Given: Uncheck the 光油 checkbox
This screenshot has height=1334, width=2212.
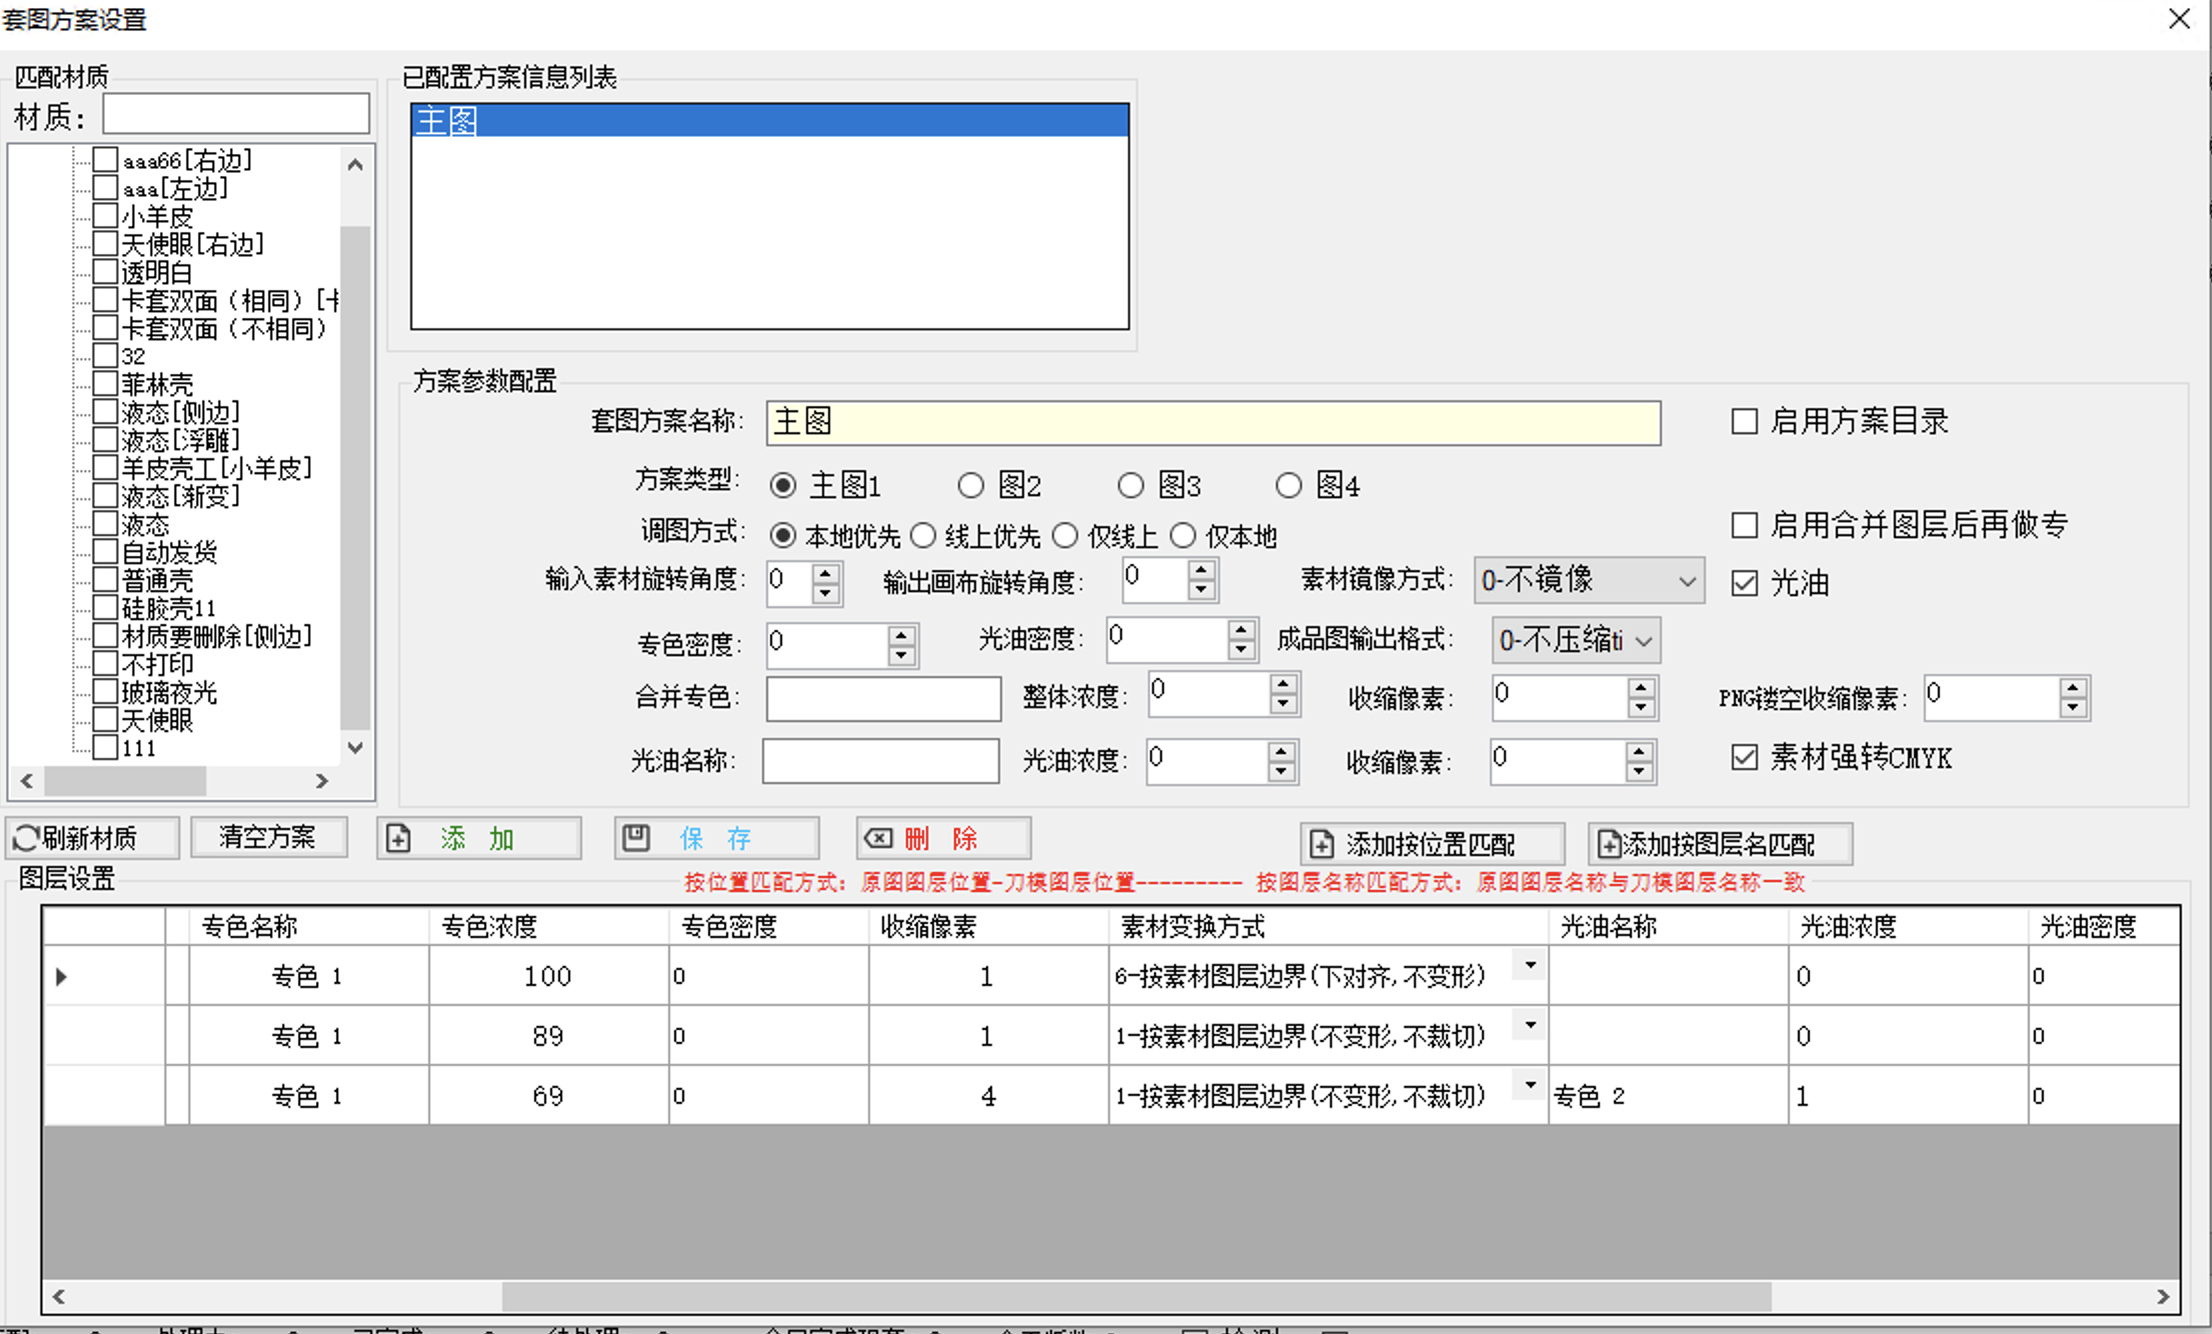Looking at the screenshot, I should (x=1744, y=583).
